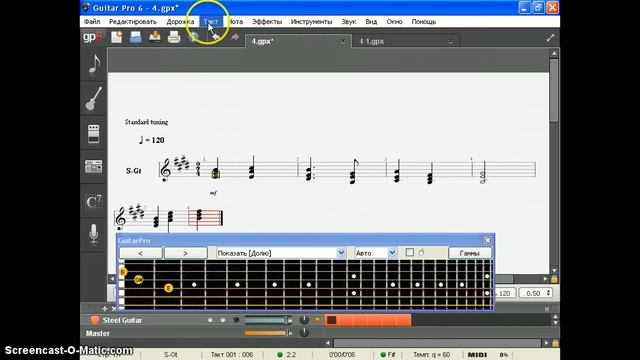The image size is (640, 360).
Task: Open the Дорожка menu
Action: point(180,22)
